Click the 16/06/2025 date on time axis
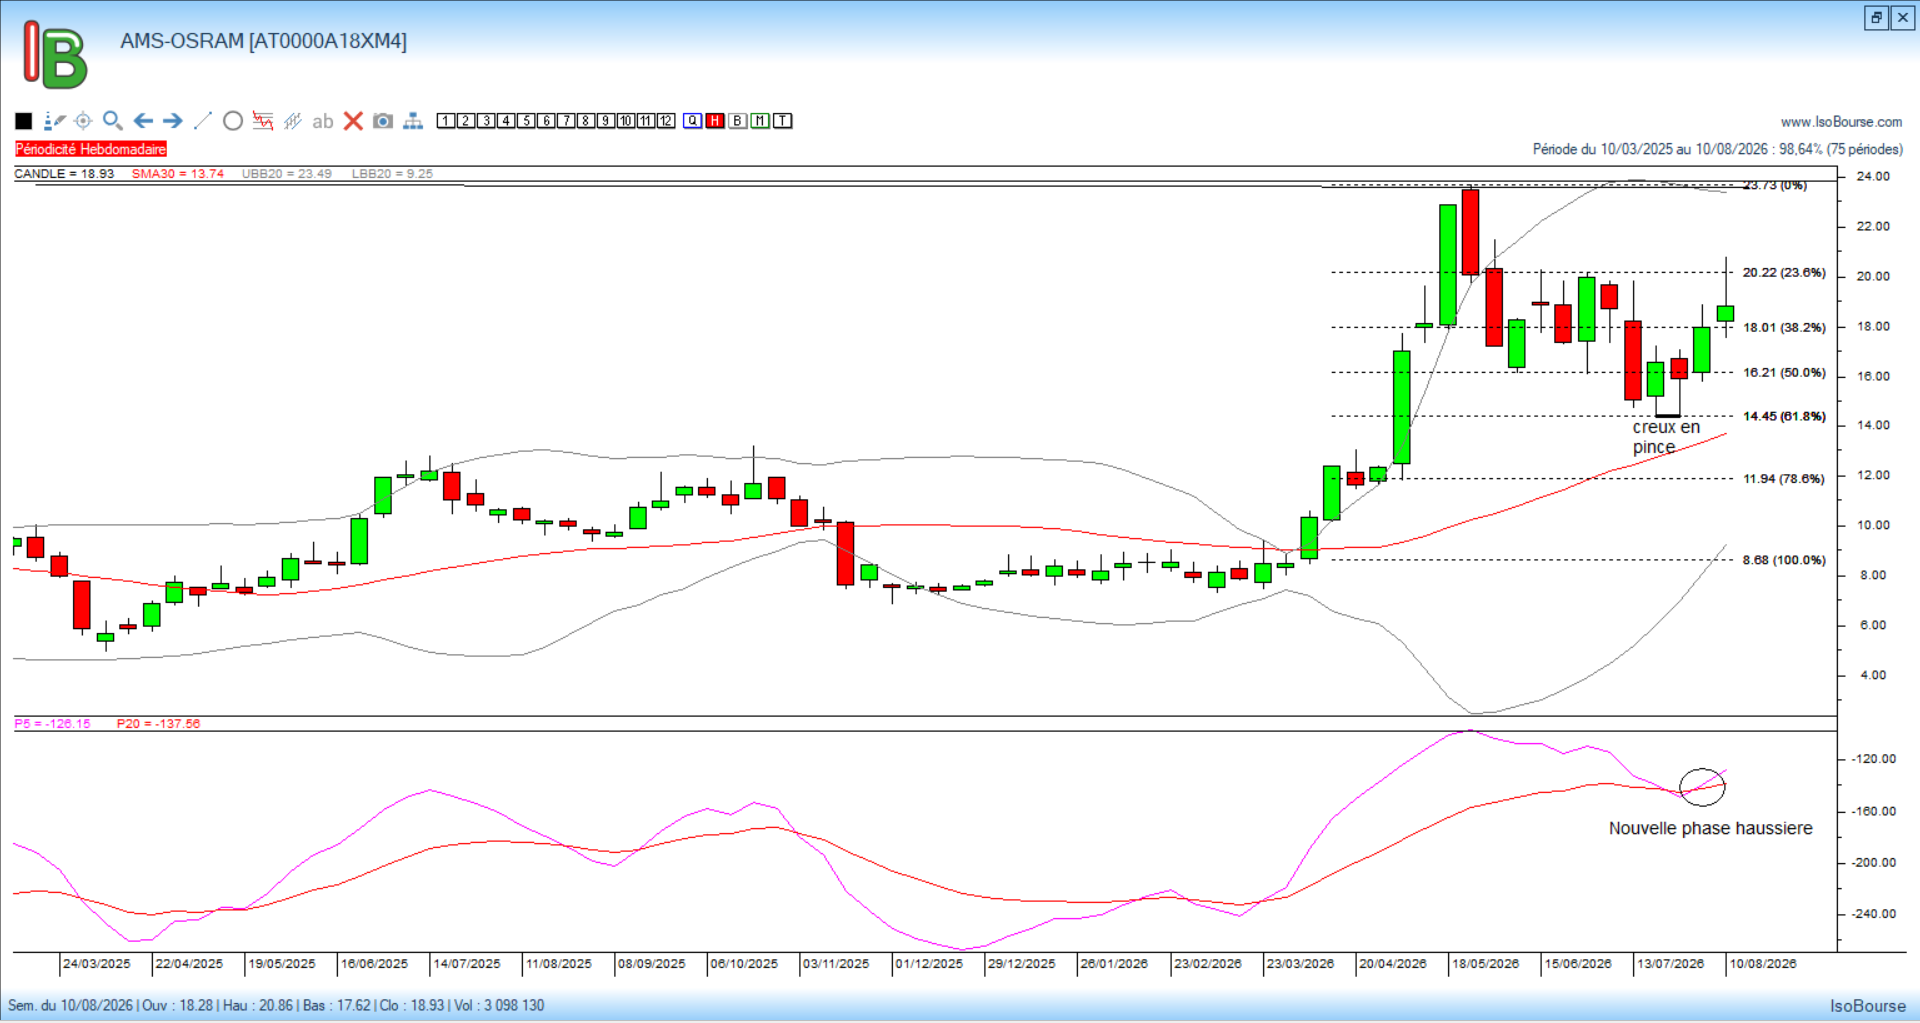1920x1023 pixels. tap(375, 964)
